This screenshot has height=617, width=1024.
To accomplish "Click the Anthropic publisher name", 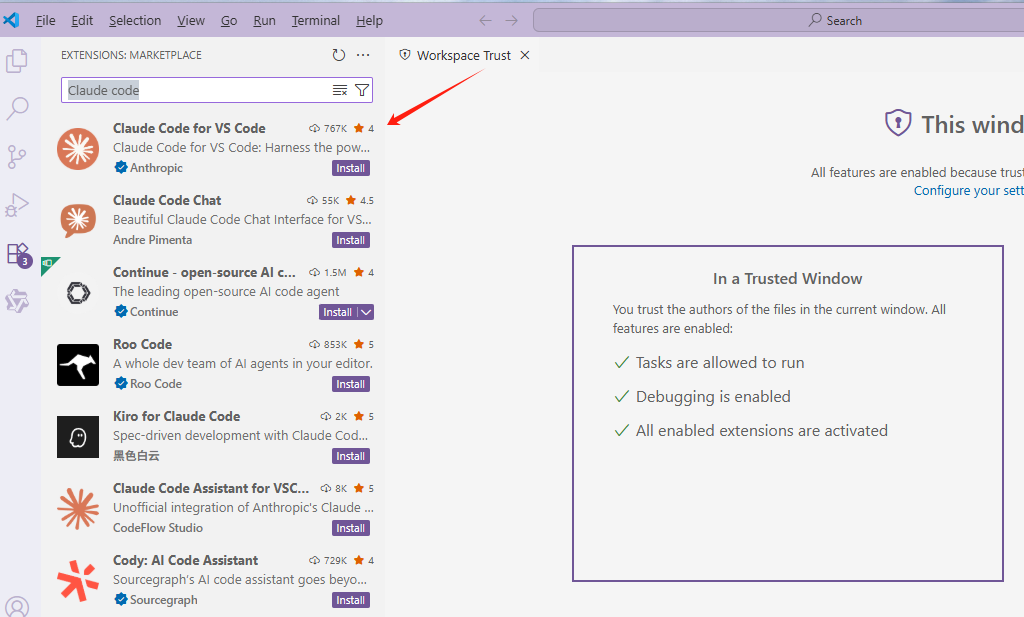I will click(x=156, y=168).
